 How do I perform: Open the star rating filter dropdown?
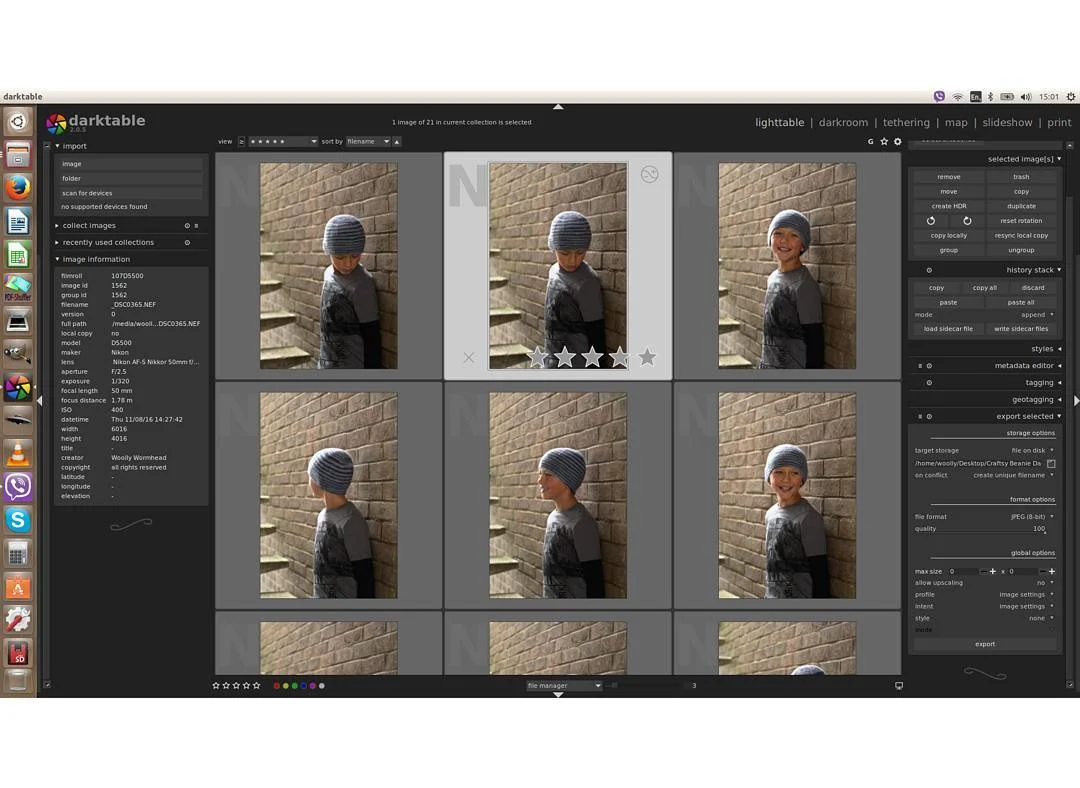click(283, 141)
